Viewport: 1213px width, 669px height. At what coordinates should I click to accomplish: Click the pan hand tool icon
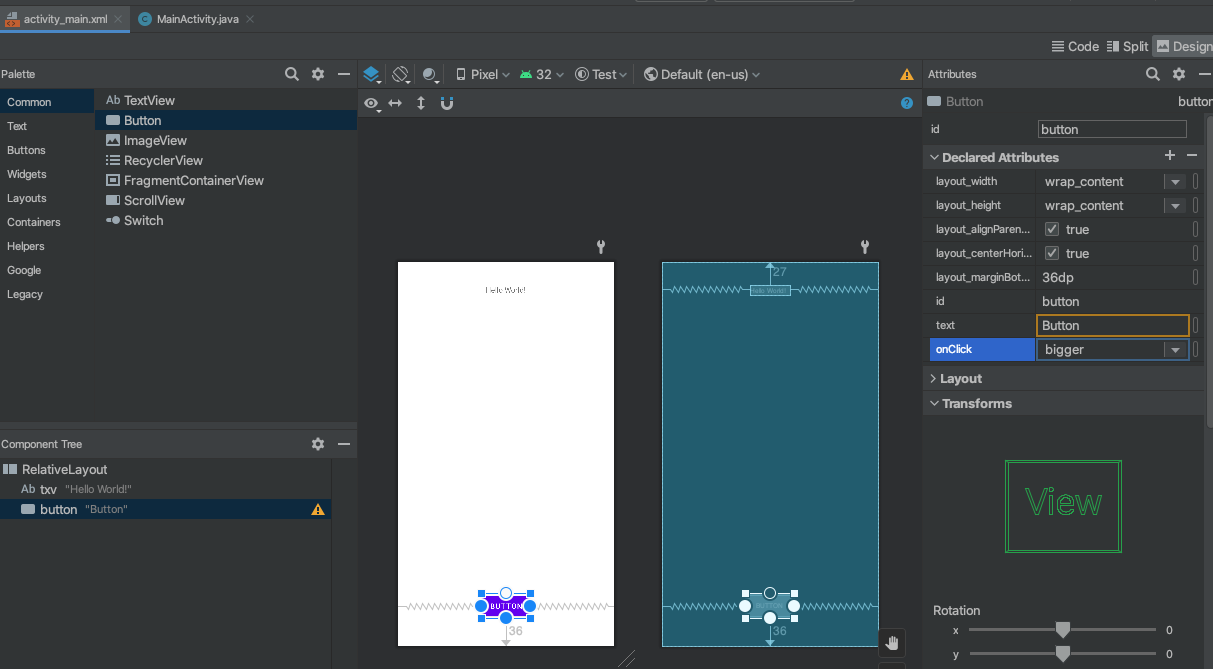click(892, 642)
